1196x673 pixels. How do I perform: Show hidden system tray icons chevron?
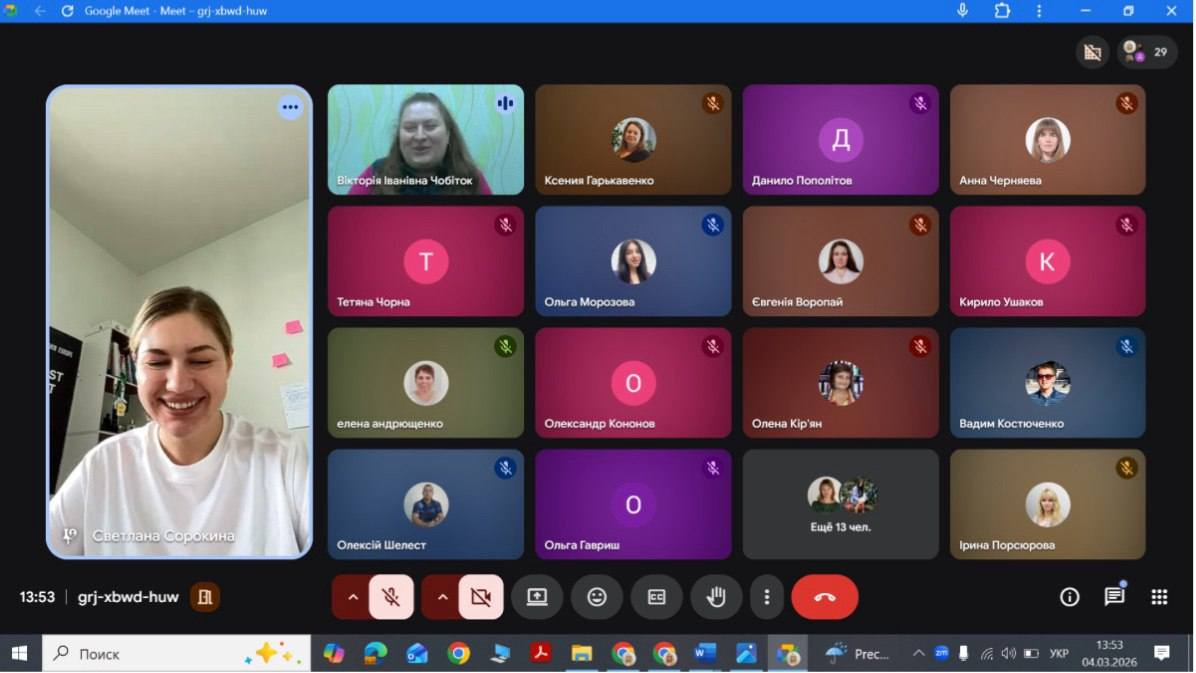pyautogui.click(x=918, y=653)
